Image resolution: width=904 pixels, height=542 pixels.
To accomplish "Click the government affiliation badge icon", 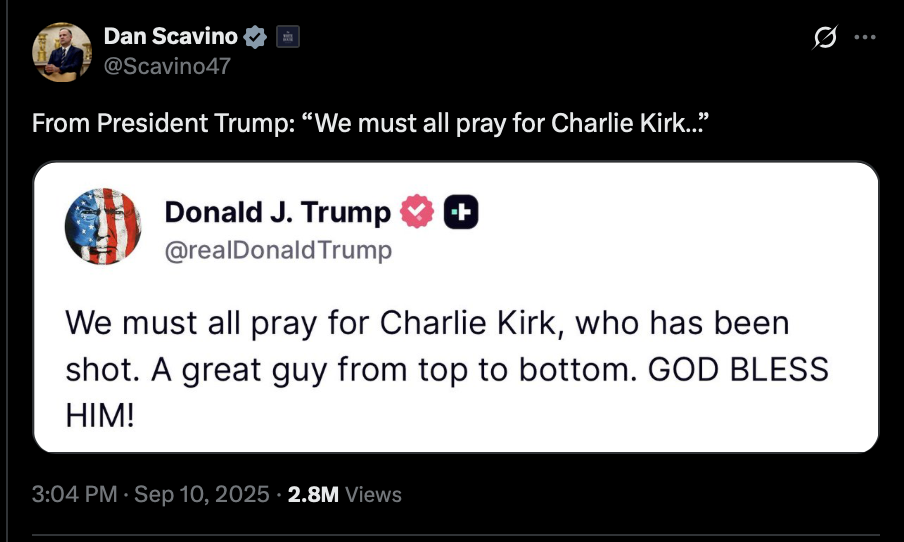I will pos(287,38).
